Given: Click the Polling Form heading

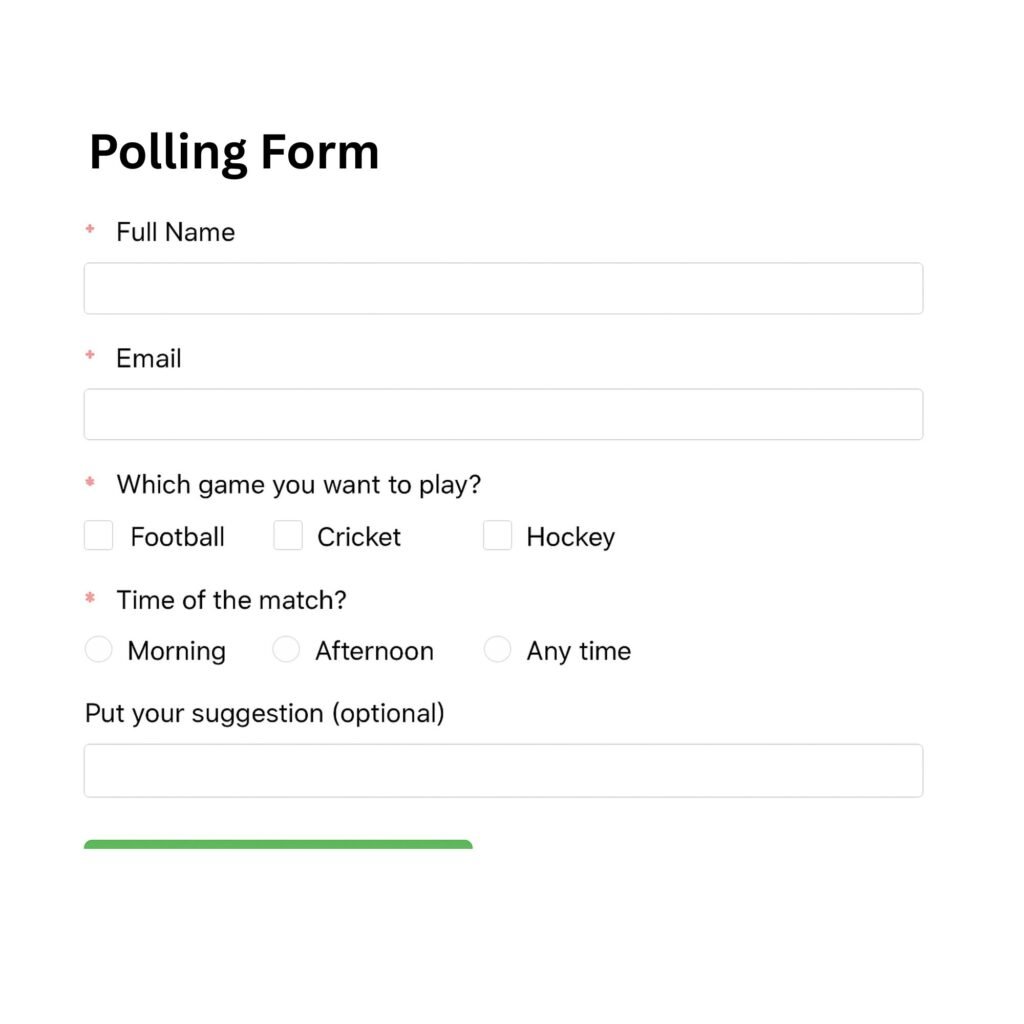Looking at the screenshot, I should coord(233,151).
